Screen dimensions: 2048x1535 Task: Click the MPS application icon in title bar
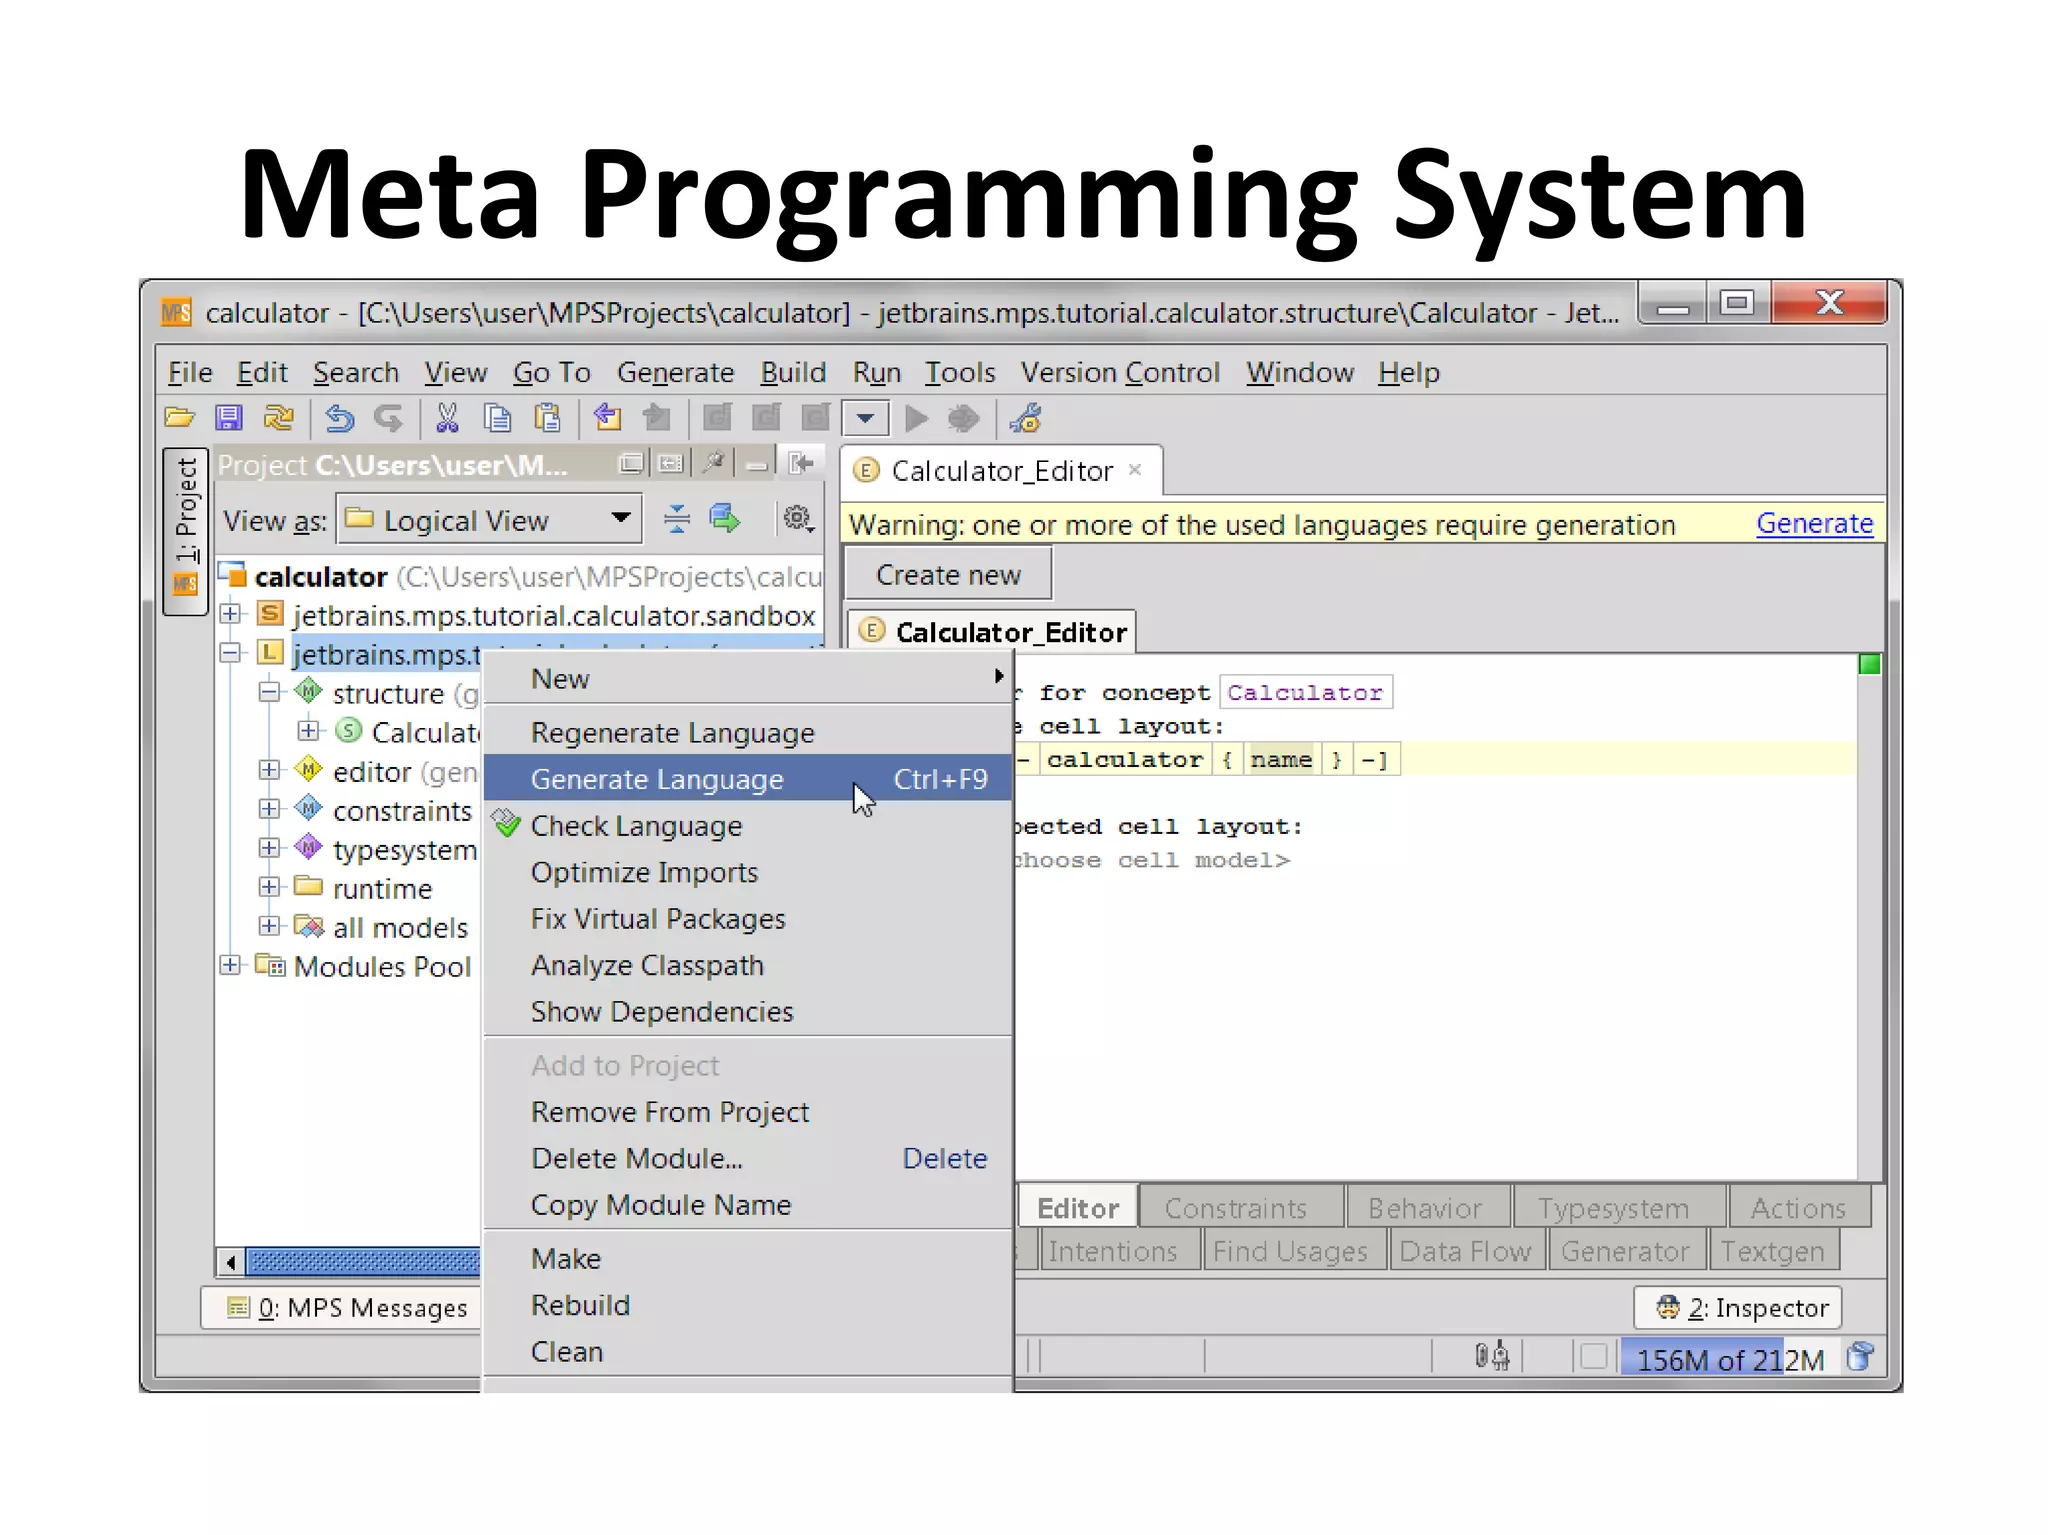coord(176,313)
